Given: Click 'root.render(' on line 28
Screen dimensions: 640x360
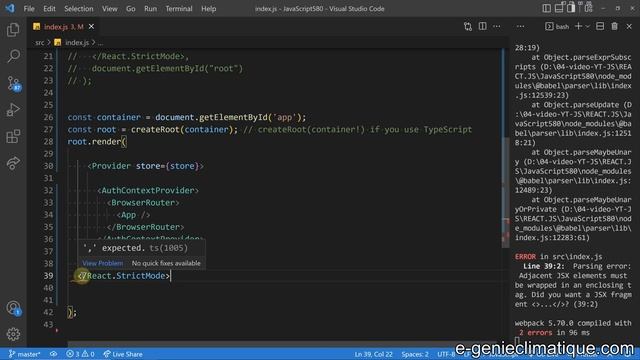Looking at the screenshot, I should coord(97,142).
